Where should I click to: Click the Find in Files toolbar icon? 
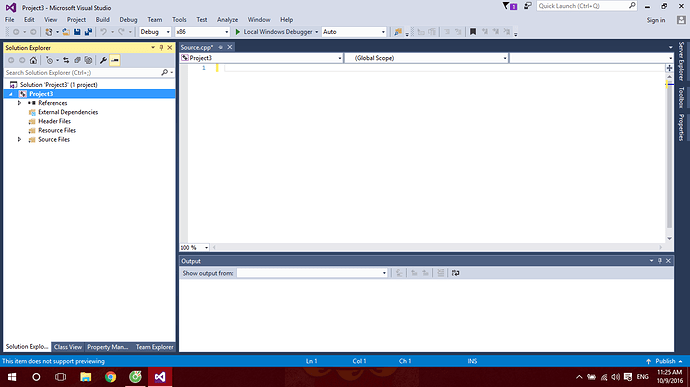click(x=398, y=32)
